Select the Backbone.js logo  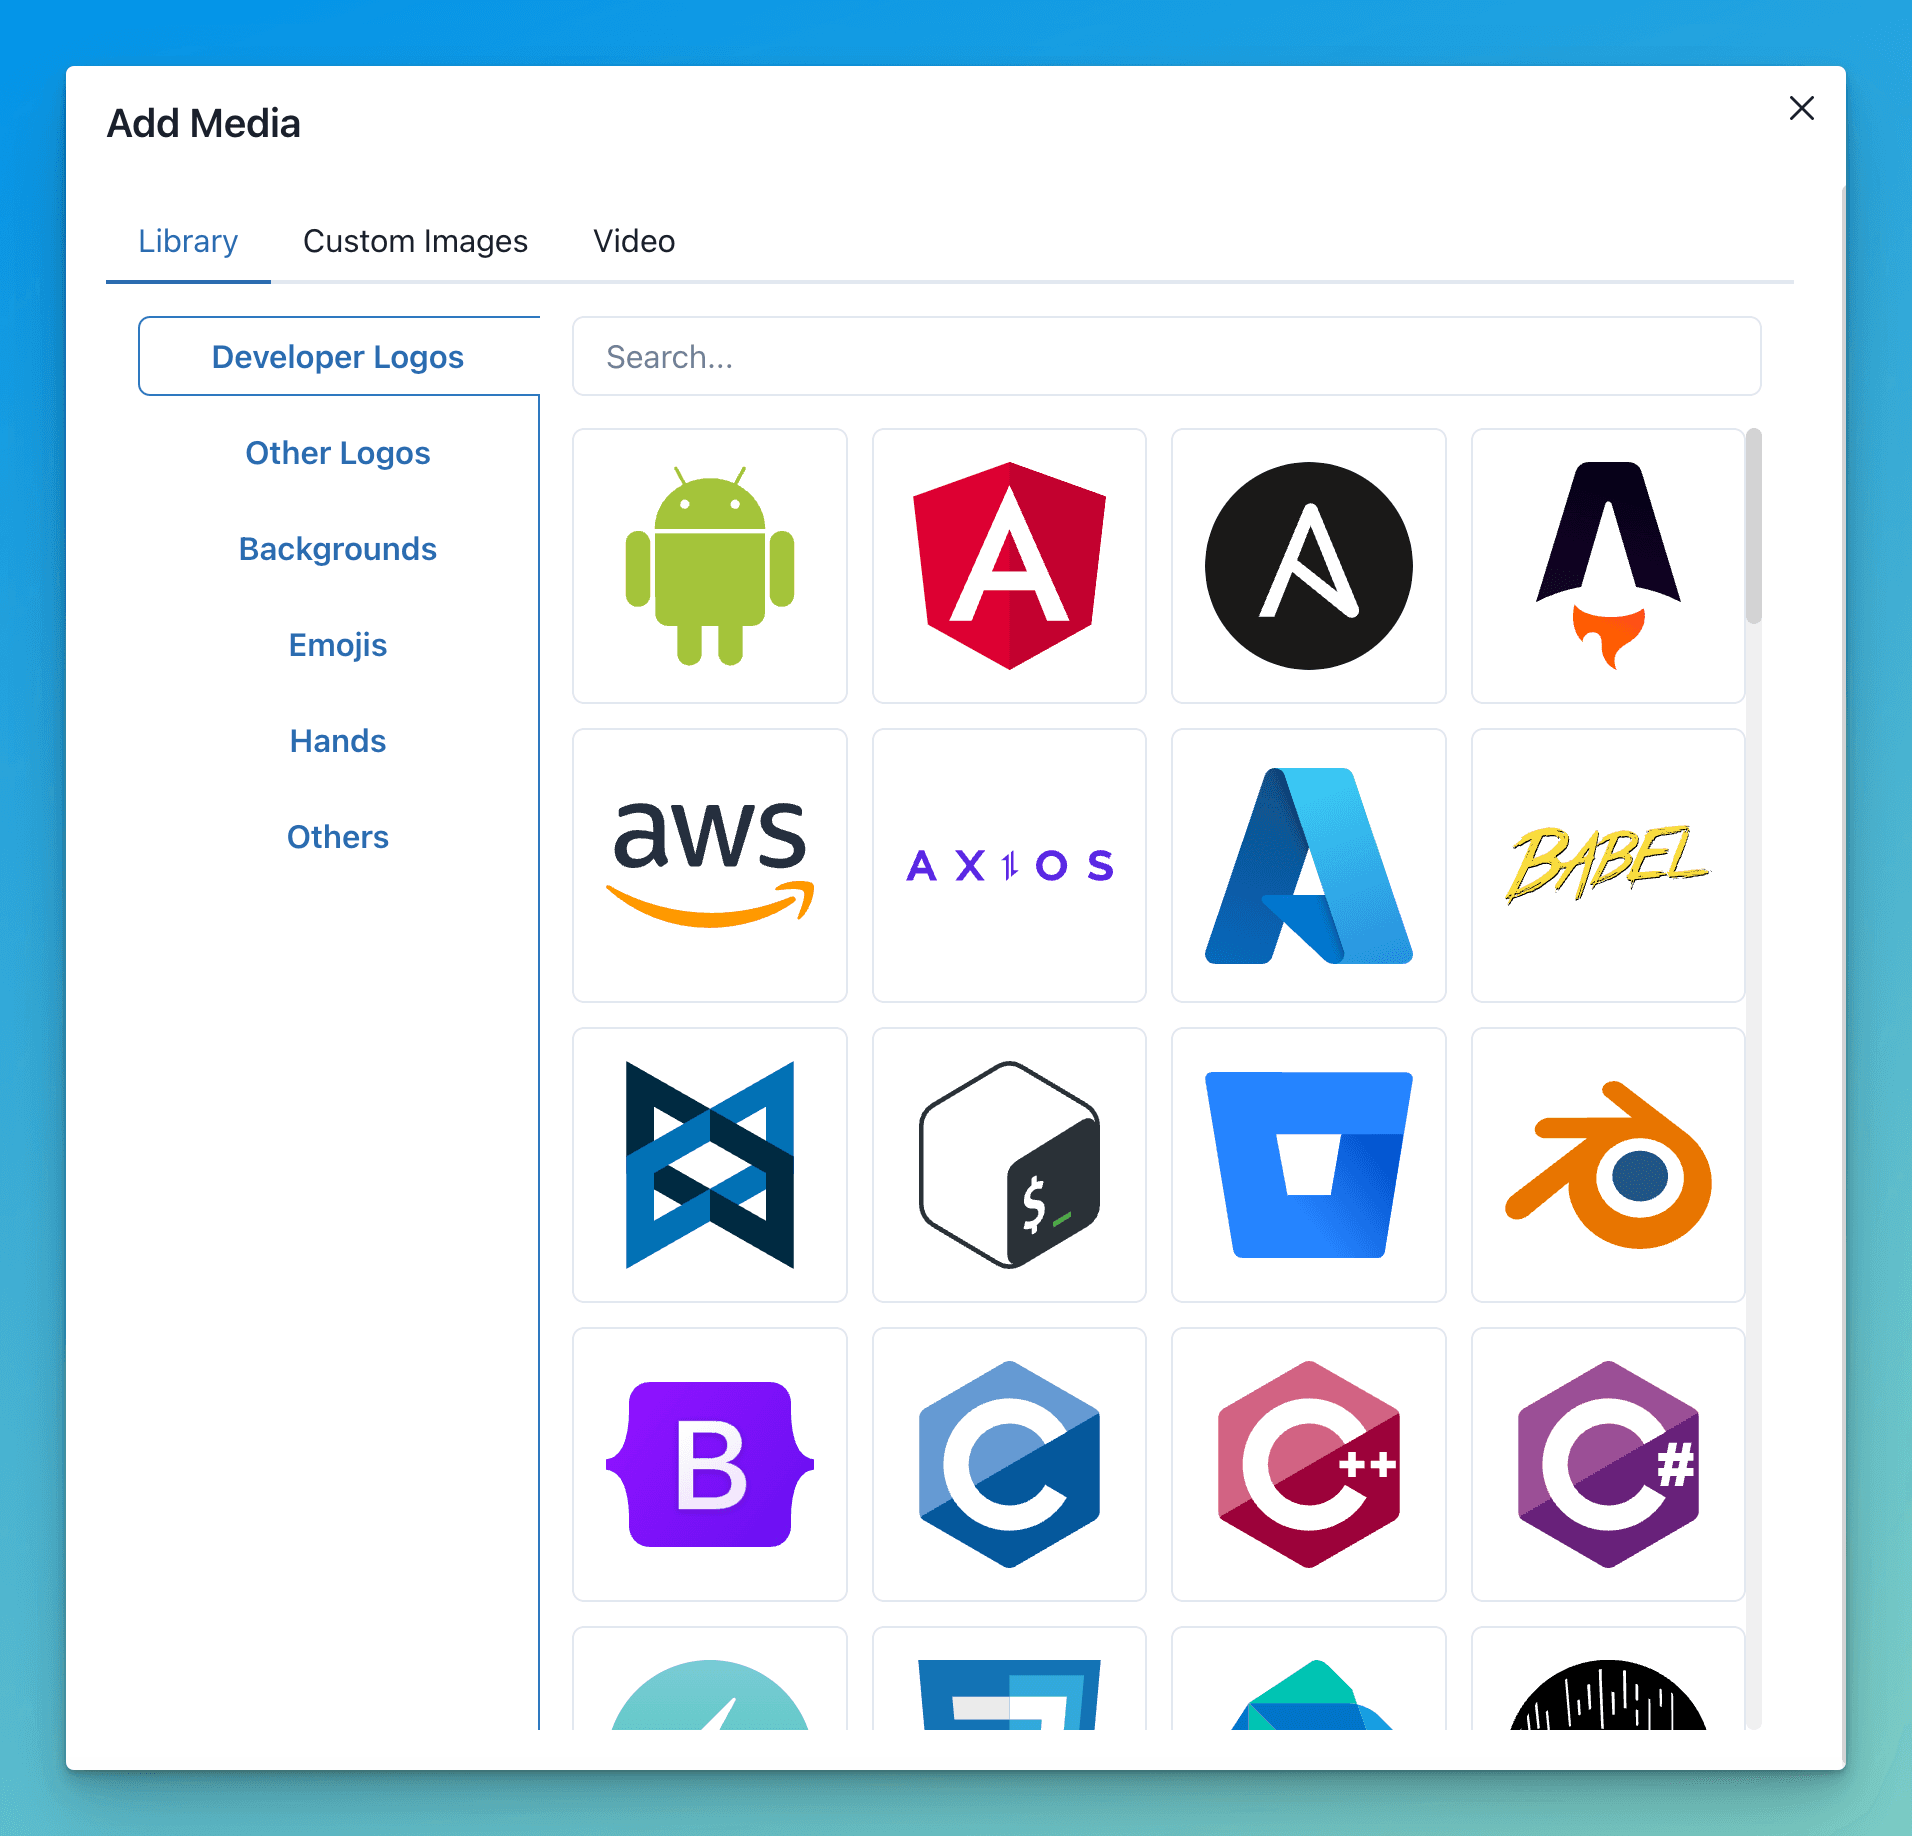click(x=710, y=1165)
